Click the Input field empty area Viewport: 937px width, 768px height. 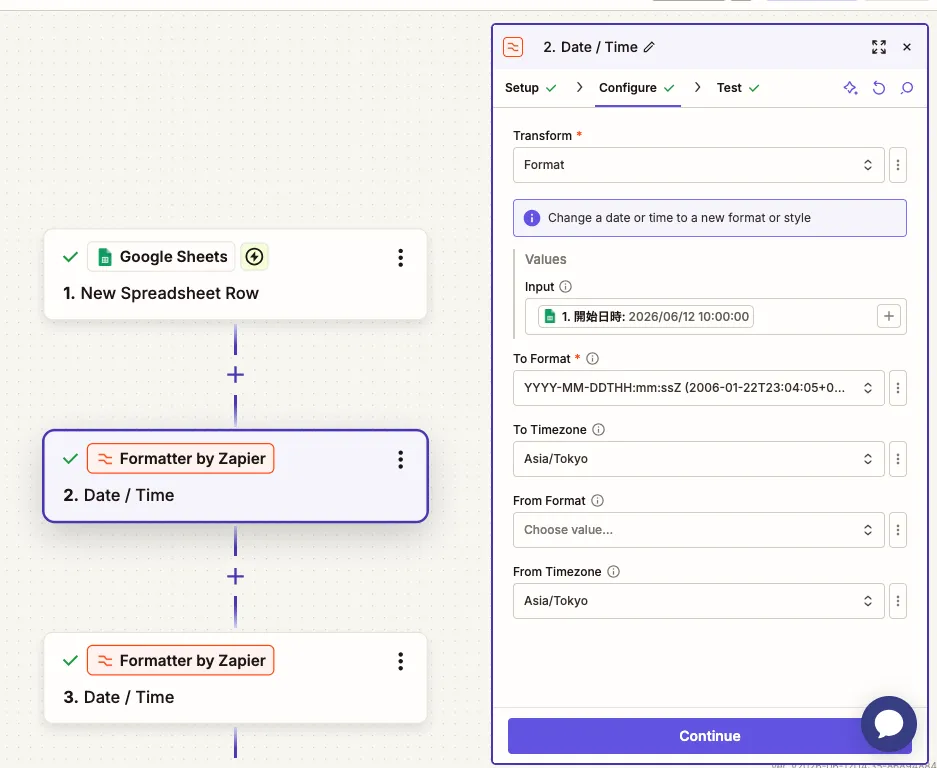click(x=814, y=316)
